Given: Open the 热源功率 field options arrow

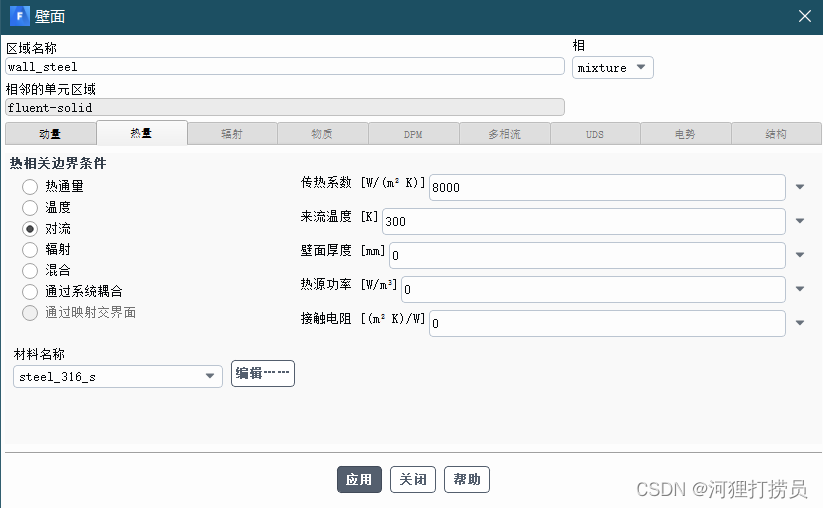Looking at the screenshot, I should (x=801, y=289).
